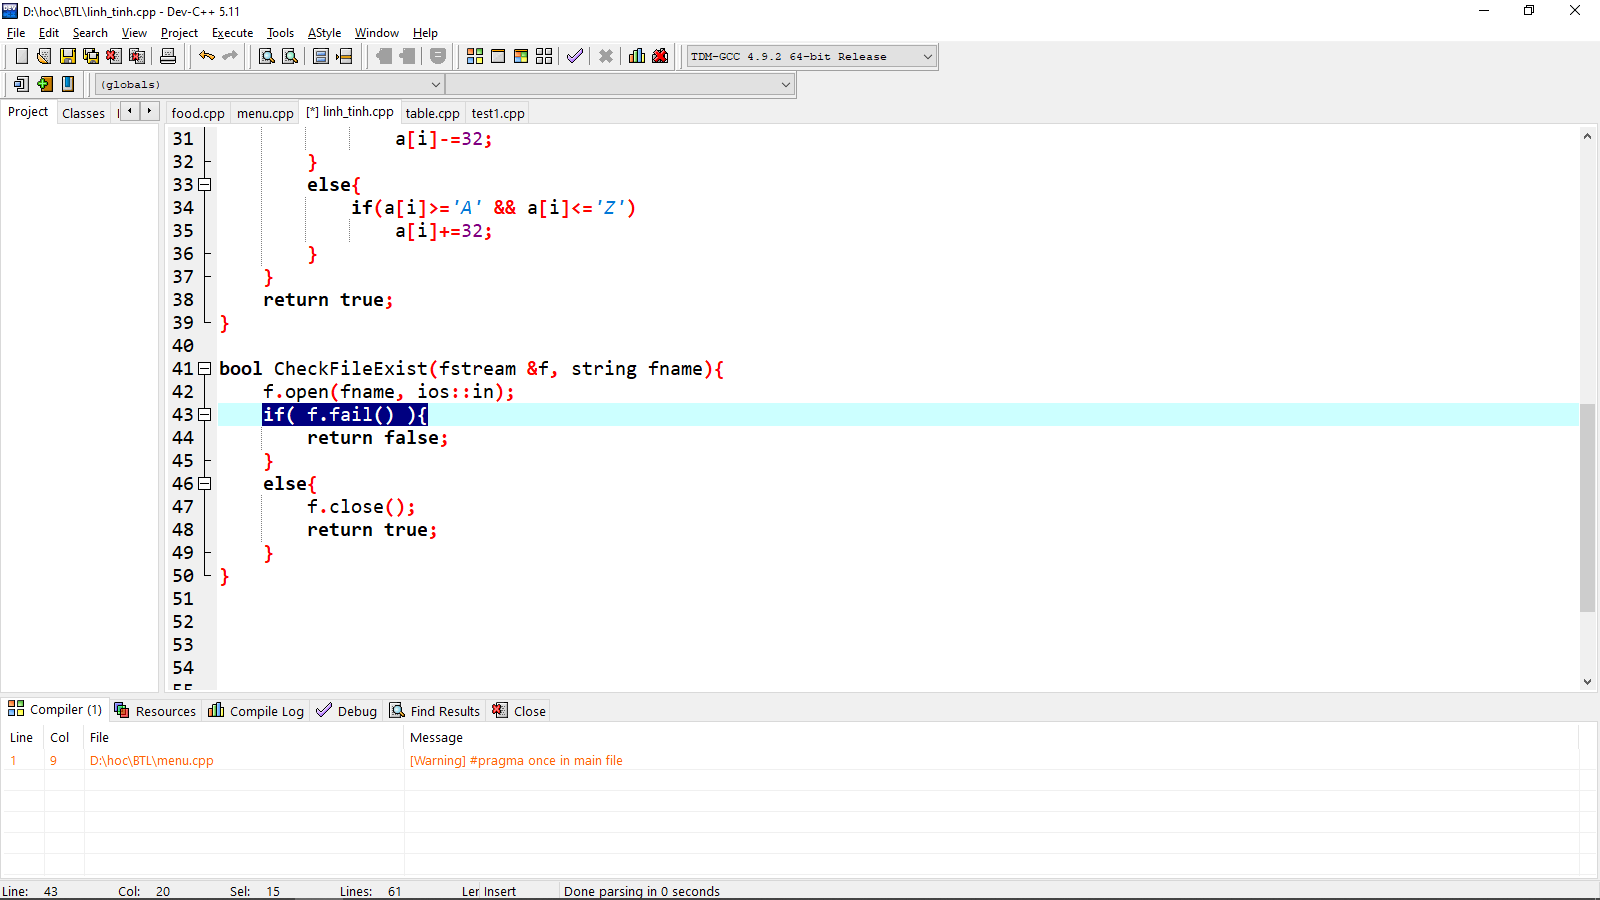Open the Execute menu
1600x900 pixels.
point(232,33)
